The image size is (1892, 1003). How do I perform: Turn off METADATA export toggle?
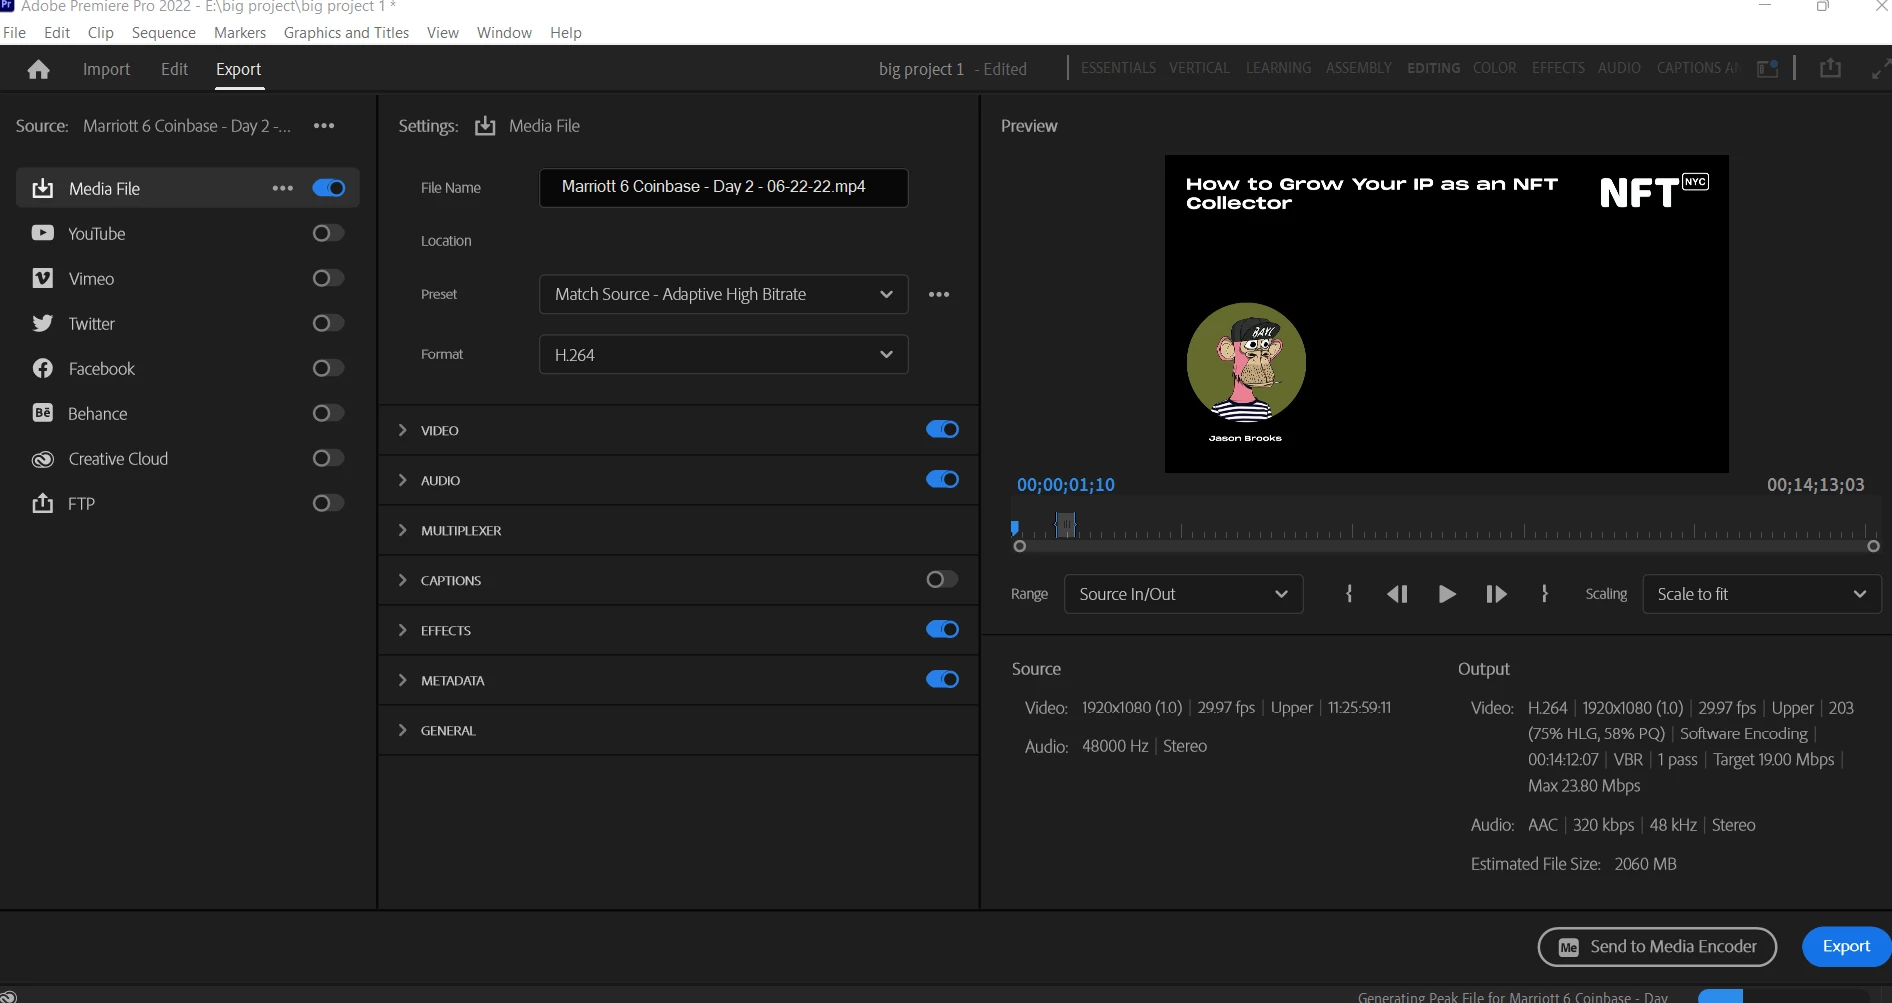942,679
